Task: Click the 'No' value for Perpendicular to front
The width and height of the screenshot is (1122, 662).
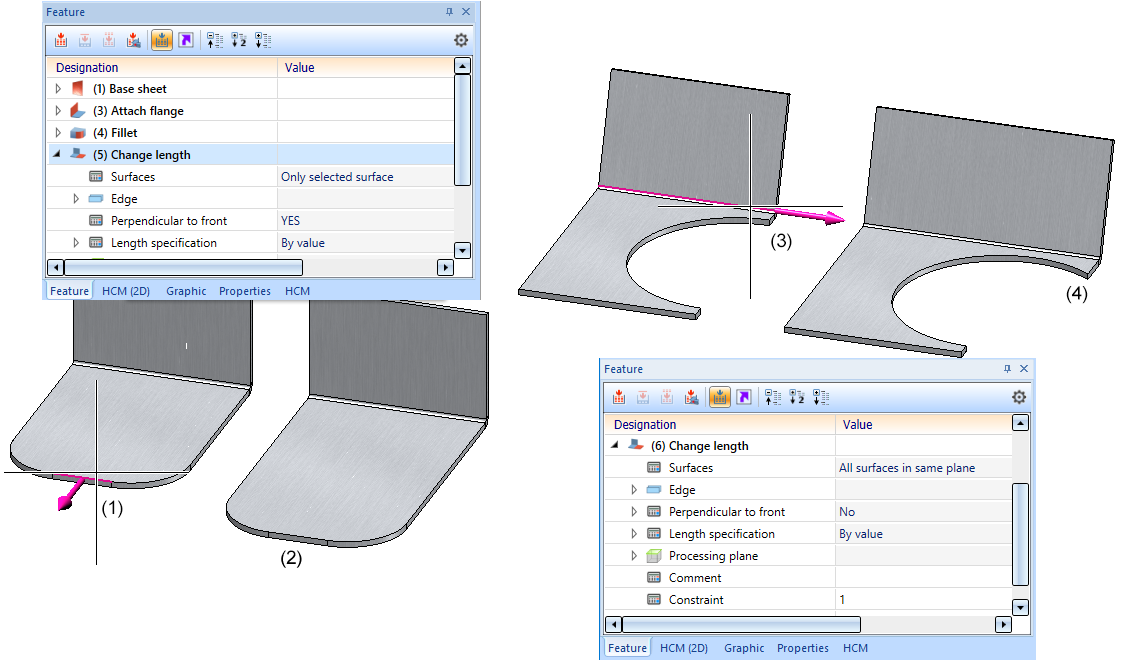Action: click(x=847, y=512)
